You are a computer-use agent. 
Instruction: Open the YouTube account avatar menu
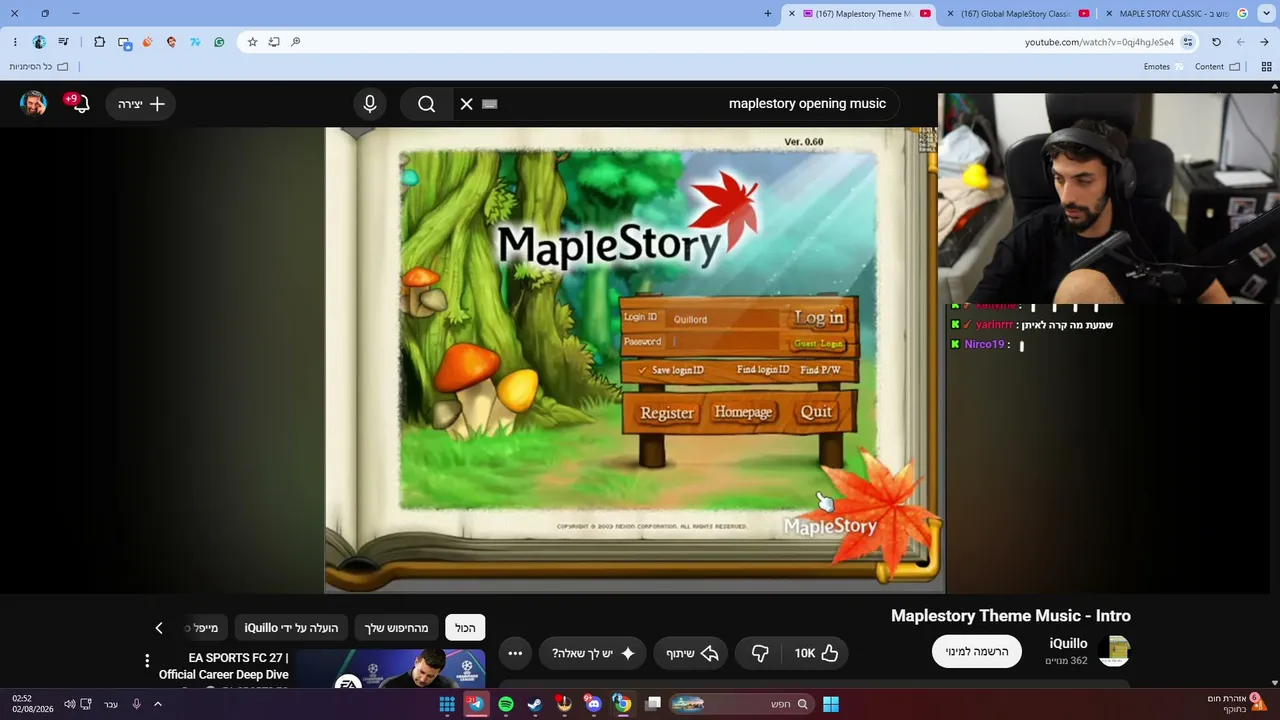click(x=34, y=103)
